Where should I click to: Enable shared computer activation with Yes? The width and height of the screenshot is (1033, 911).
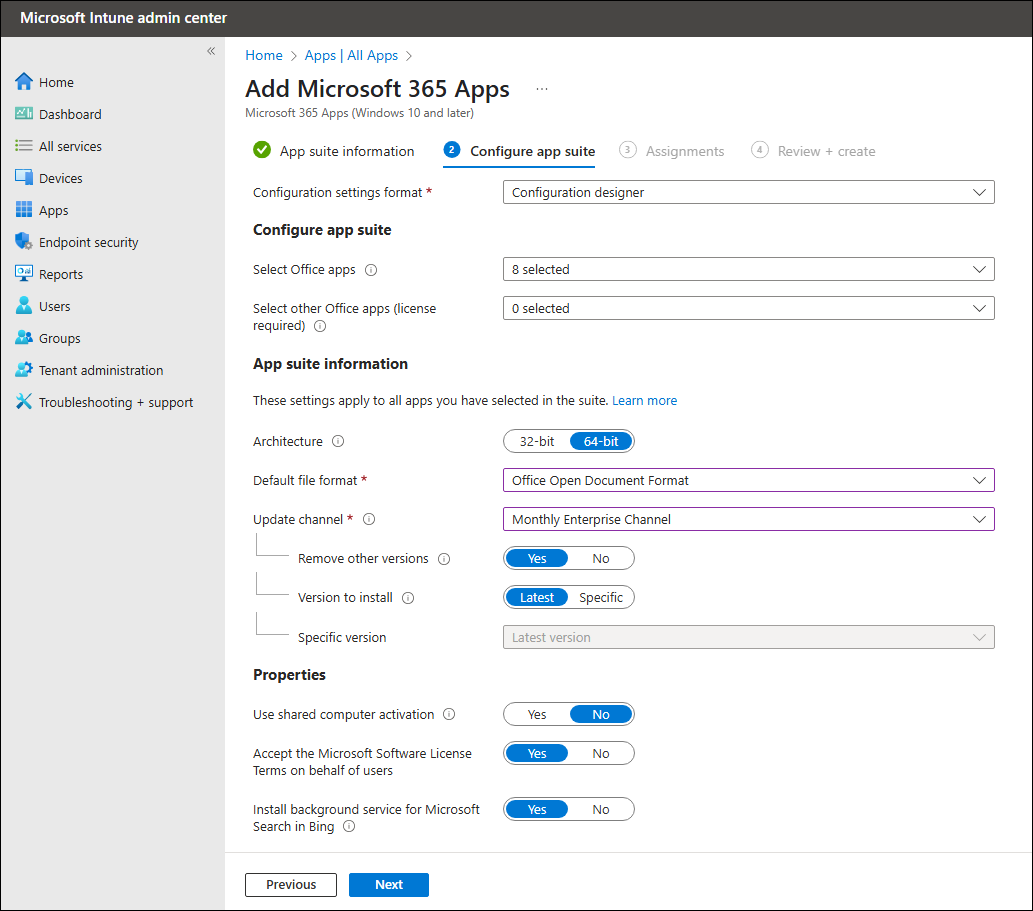pos(537,715)
